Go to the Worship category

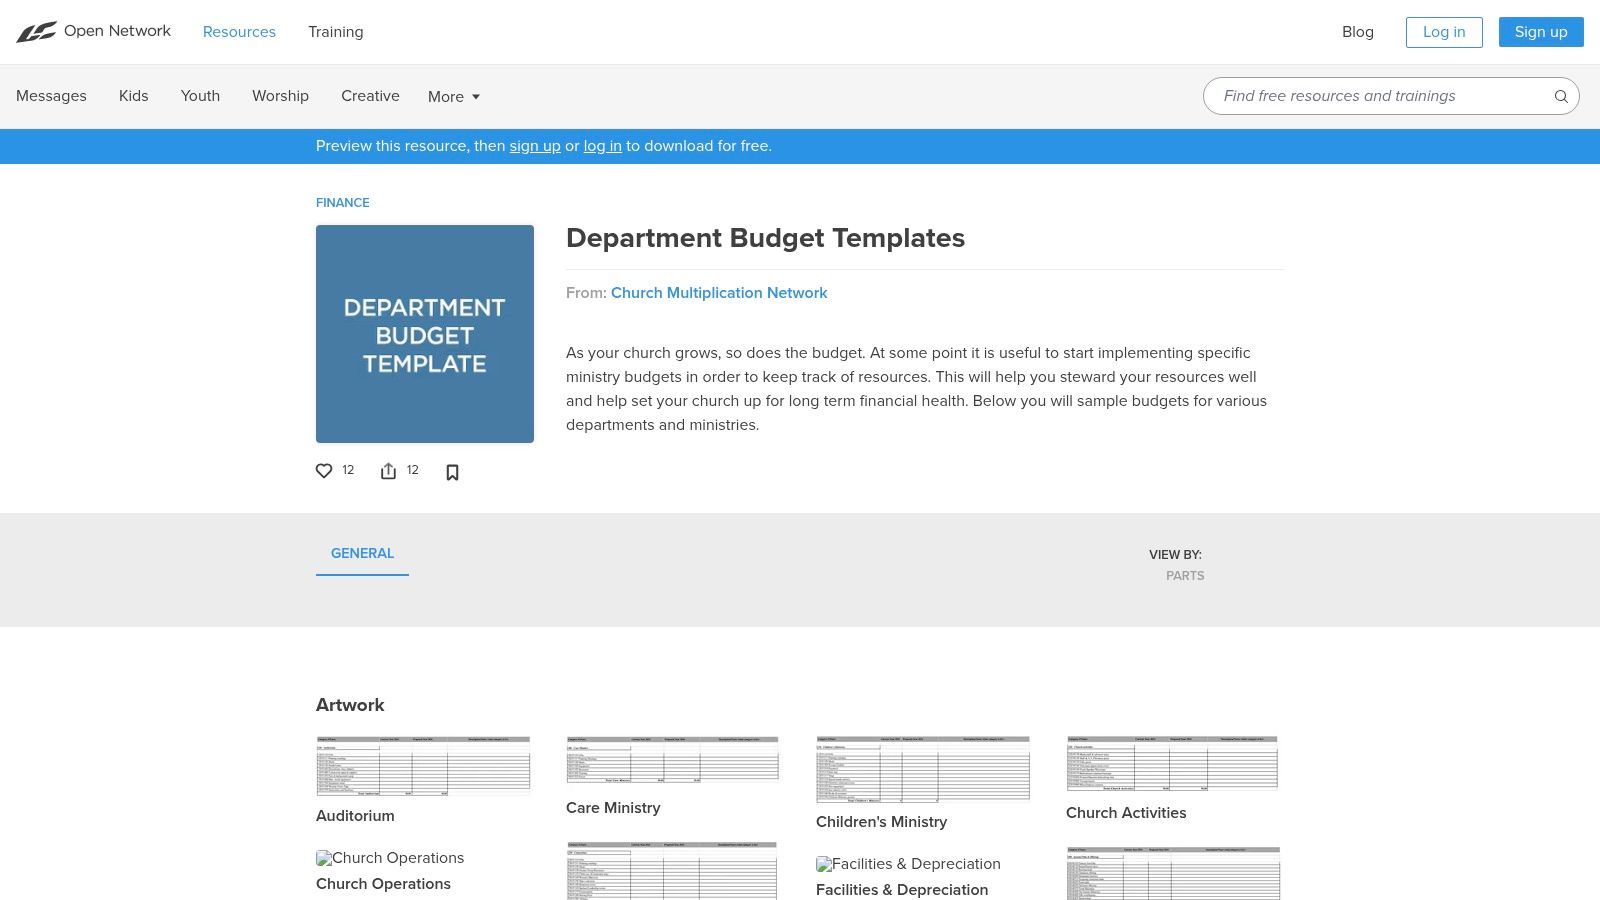coord(280,96)
